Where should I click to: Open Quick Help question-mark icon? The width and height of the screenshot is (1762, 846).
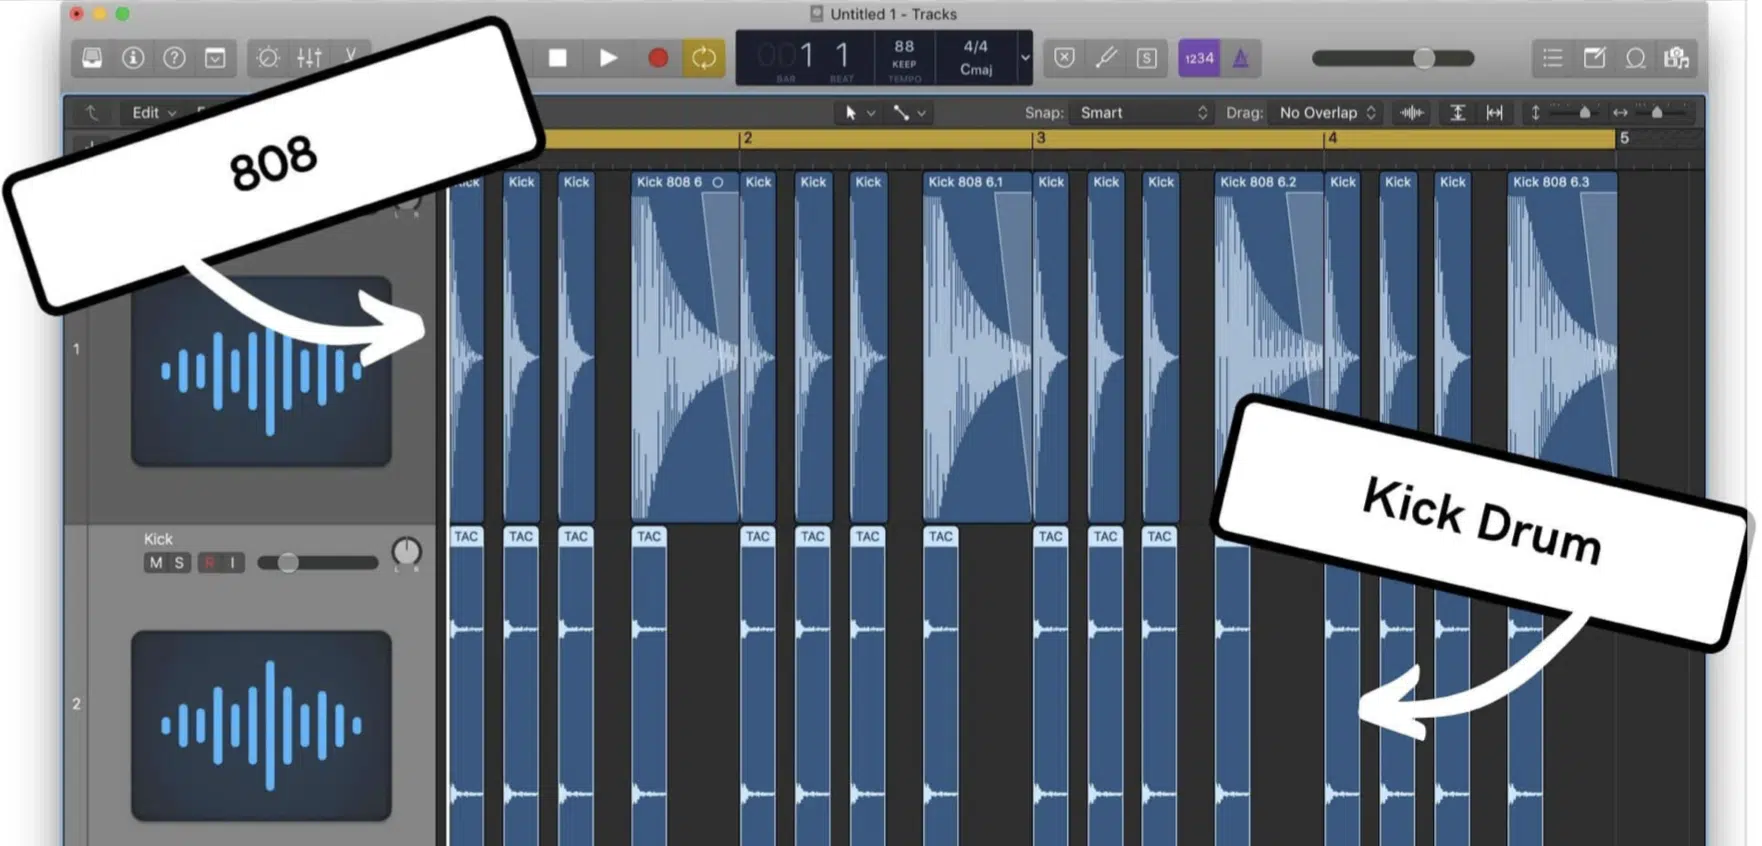click(x=174, y=58)
